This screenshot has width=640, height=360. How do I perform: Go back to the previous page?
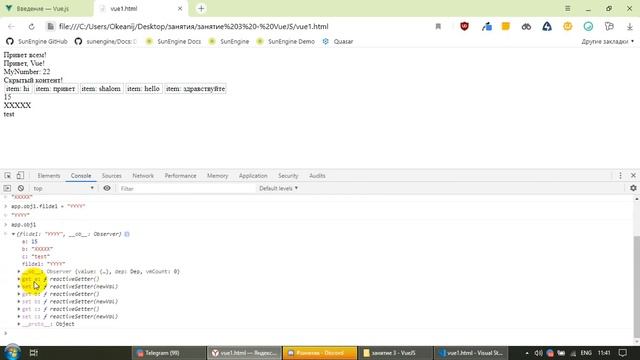point(11,27)
